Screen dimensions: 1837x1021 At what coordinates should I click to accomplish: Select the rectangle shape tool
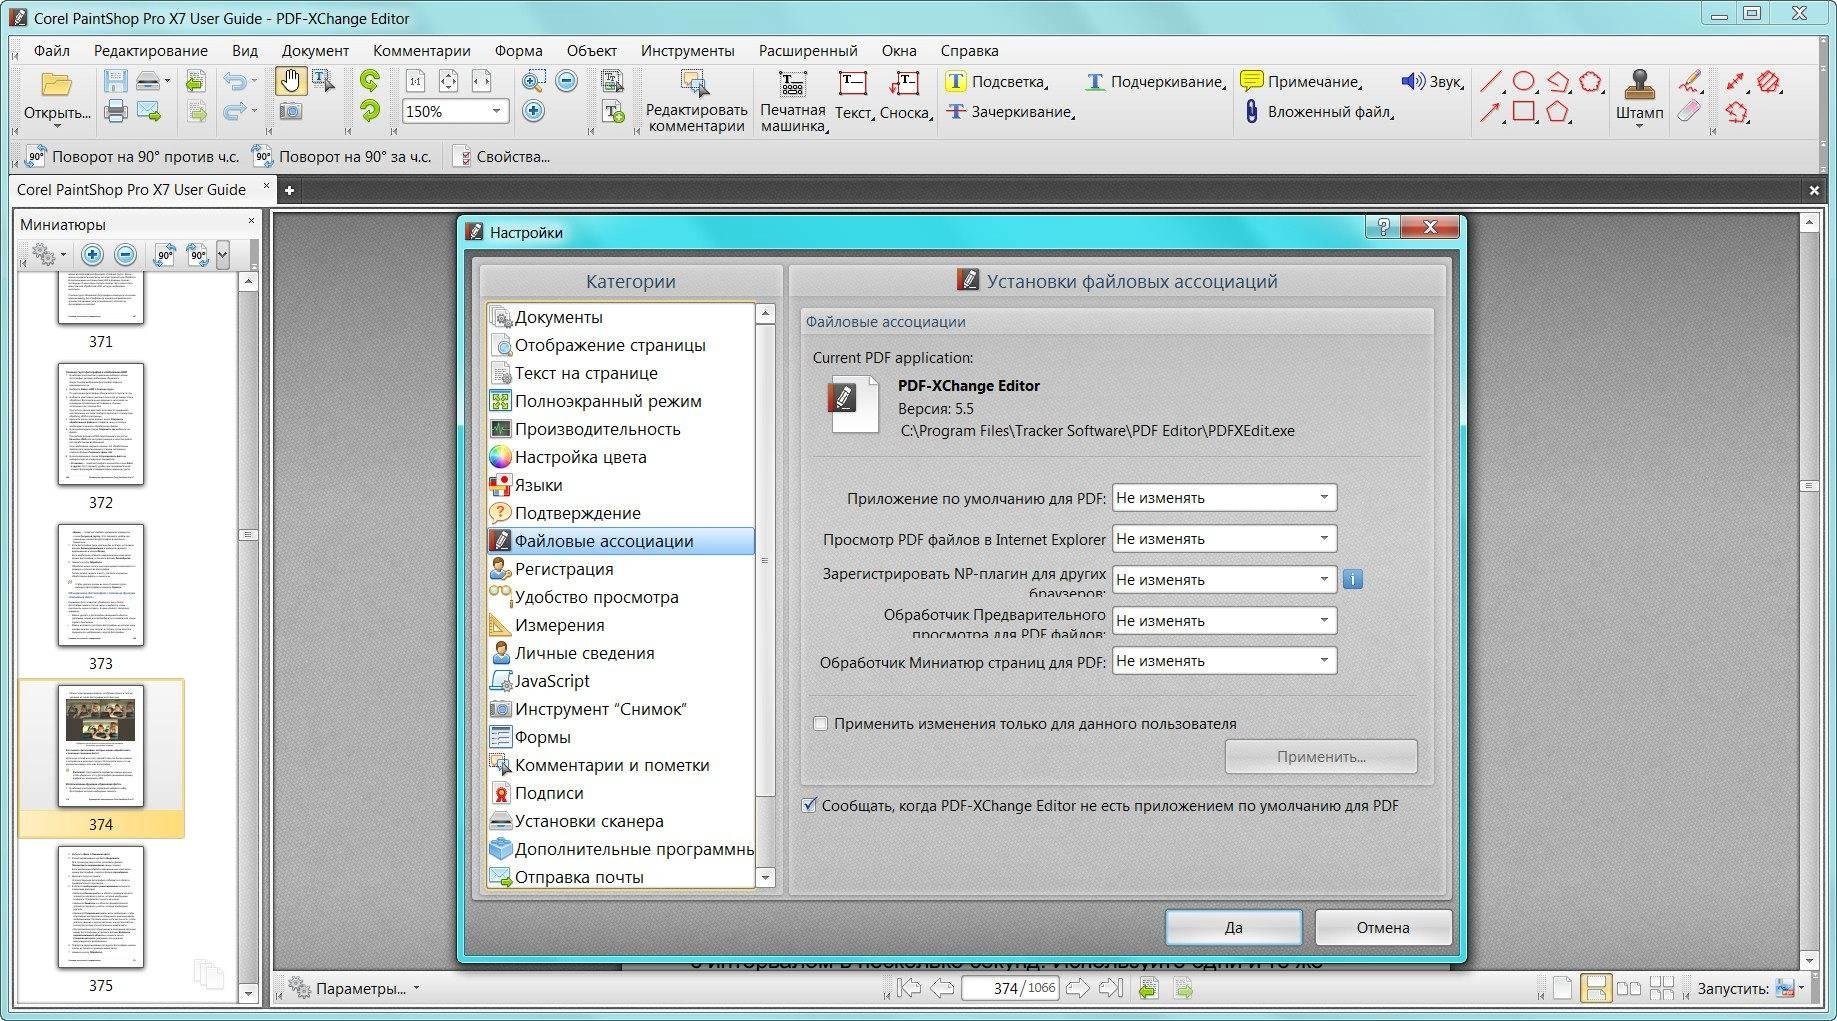click(1524, 112)
